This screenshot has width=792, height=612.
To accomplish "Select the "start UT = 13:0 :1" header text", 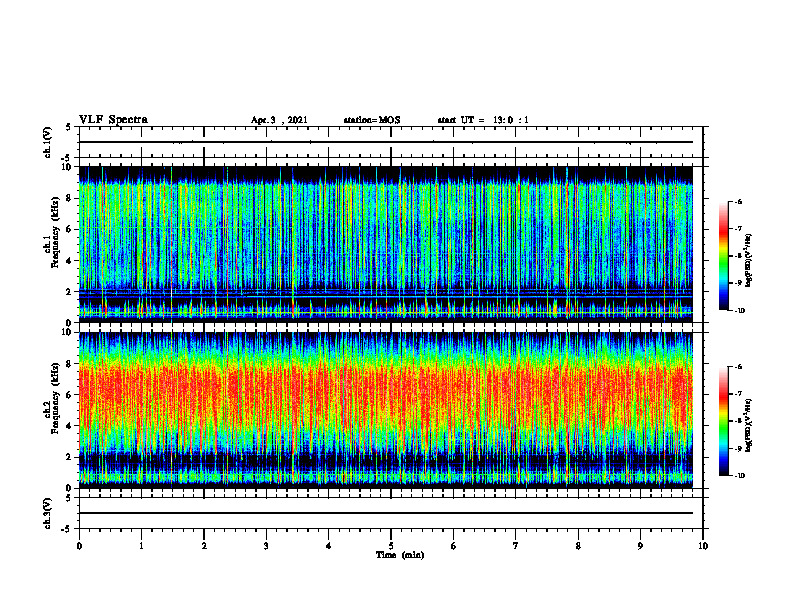I will 483,120.
